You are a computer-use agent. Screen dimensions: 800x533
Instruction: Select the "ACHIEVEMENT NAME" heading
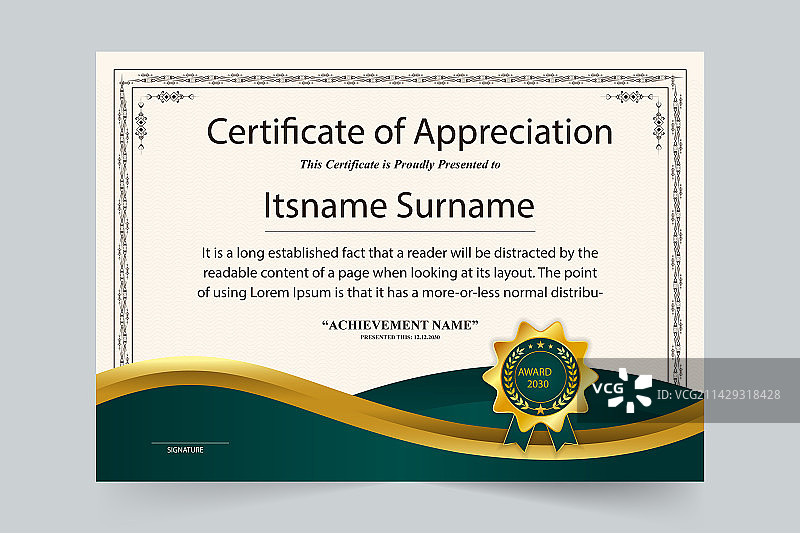400,325
